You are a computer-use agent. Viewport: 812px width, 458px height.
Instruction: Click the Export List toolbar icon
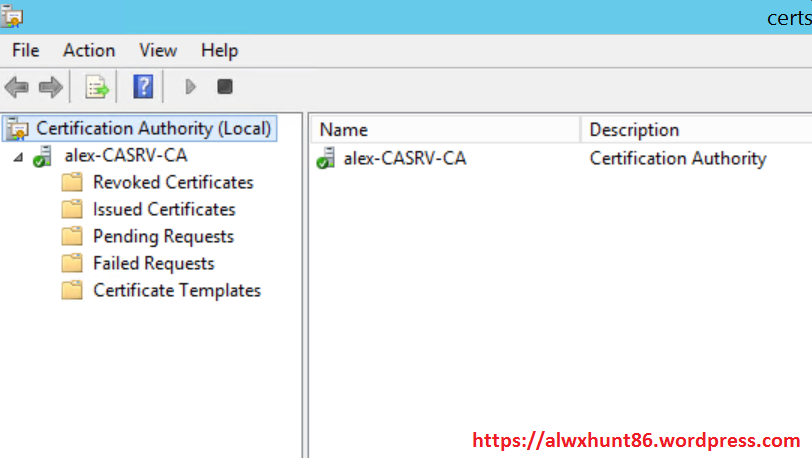tap(96, 87)
